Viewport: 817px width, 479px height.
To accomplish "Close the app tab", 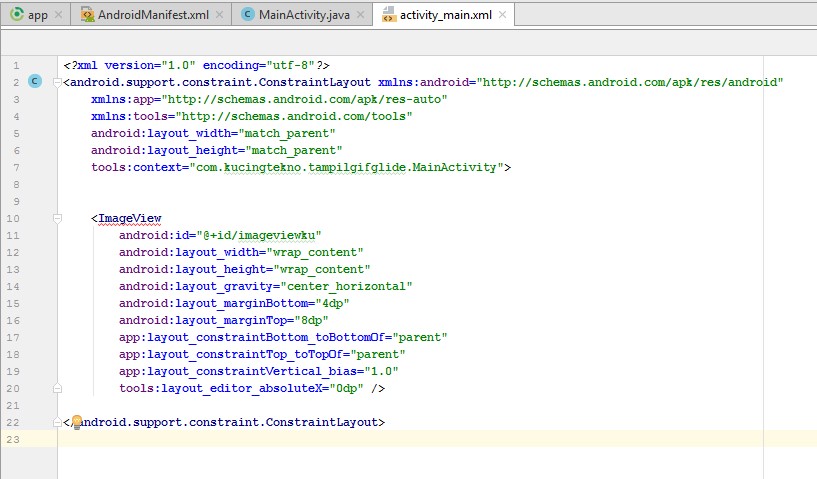I will click(x=58, y=15).
